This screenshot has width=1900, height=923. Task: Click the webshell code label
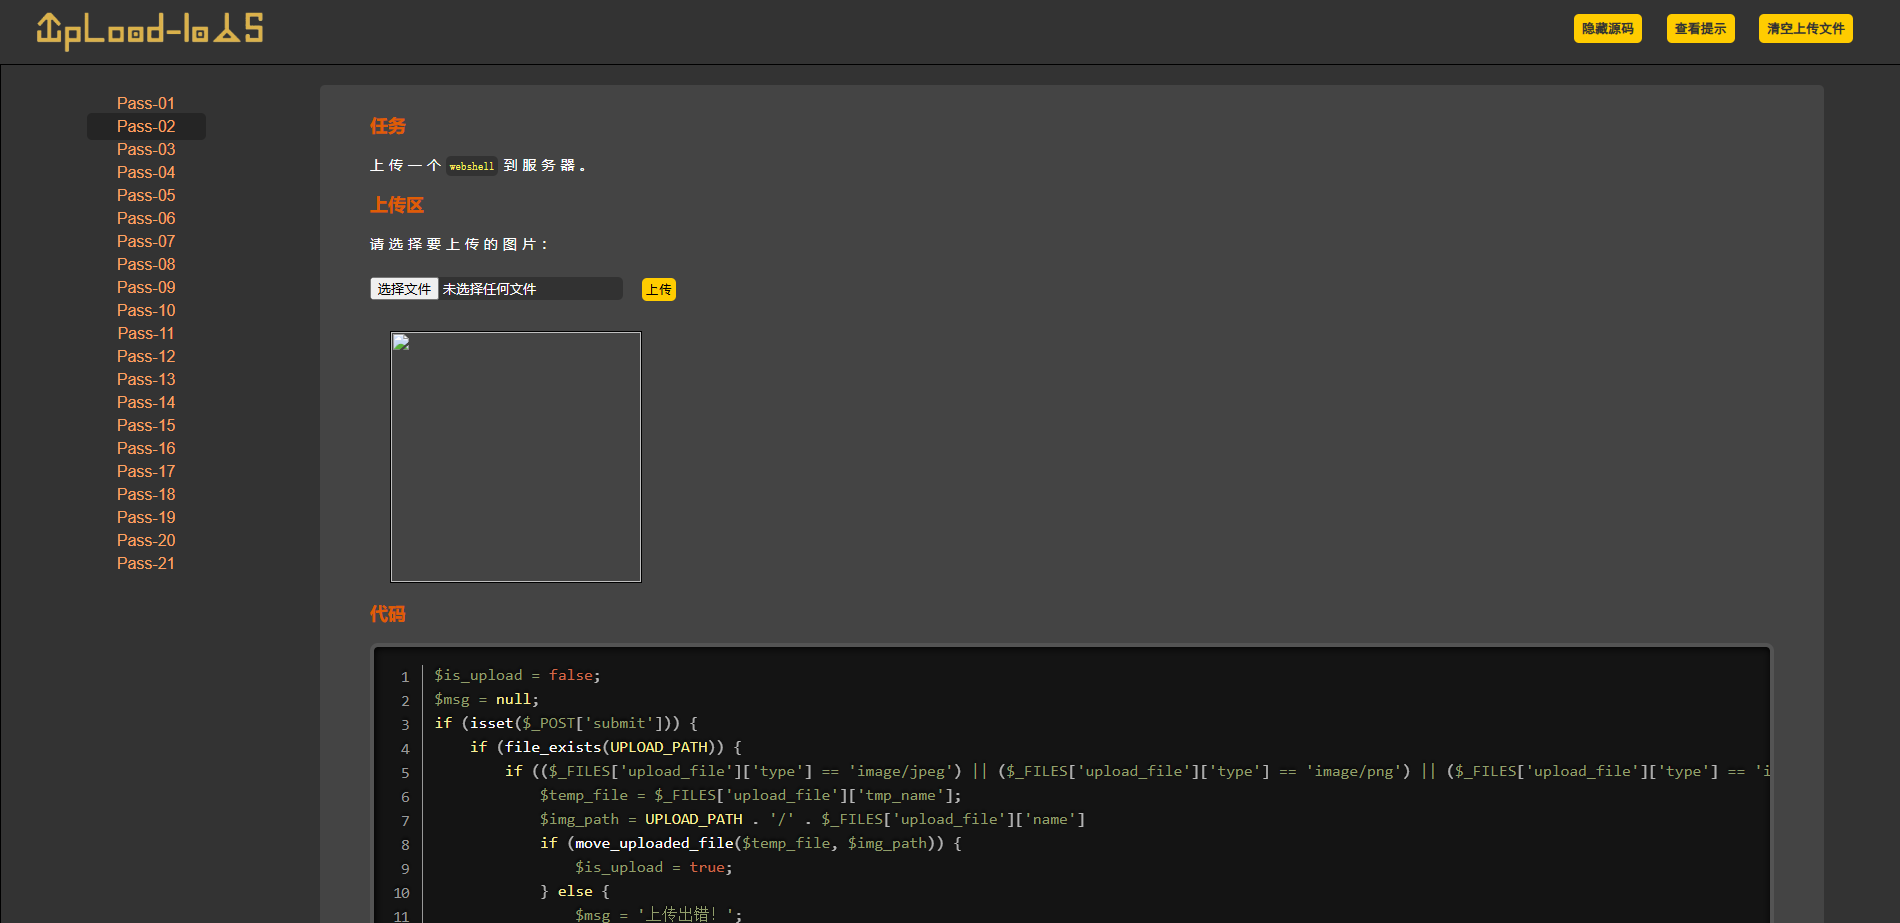coord(472,166)
